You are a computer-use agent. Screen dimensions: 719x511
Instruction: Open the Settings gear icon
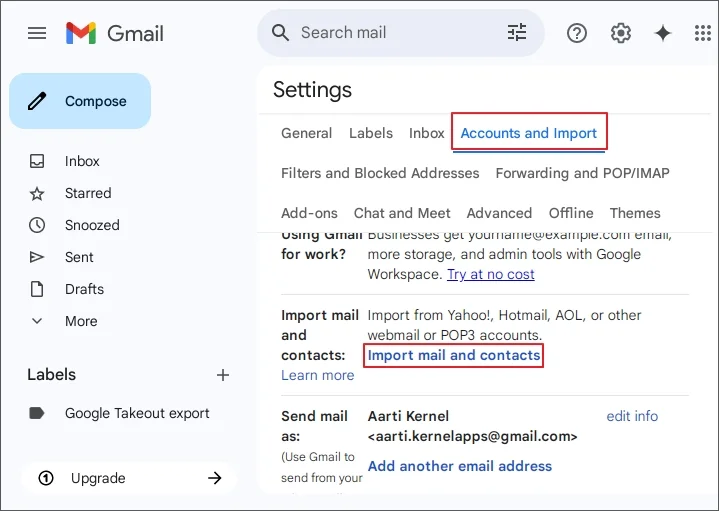[620, 33]
